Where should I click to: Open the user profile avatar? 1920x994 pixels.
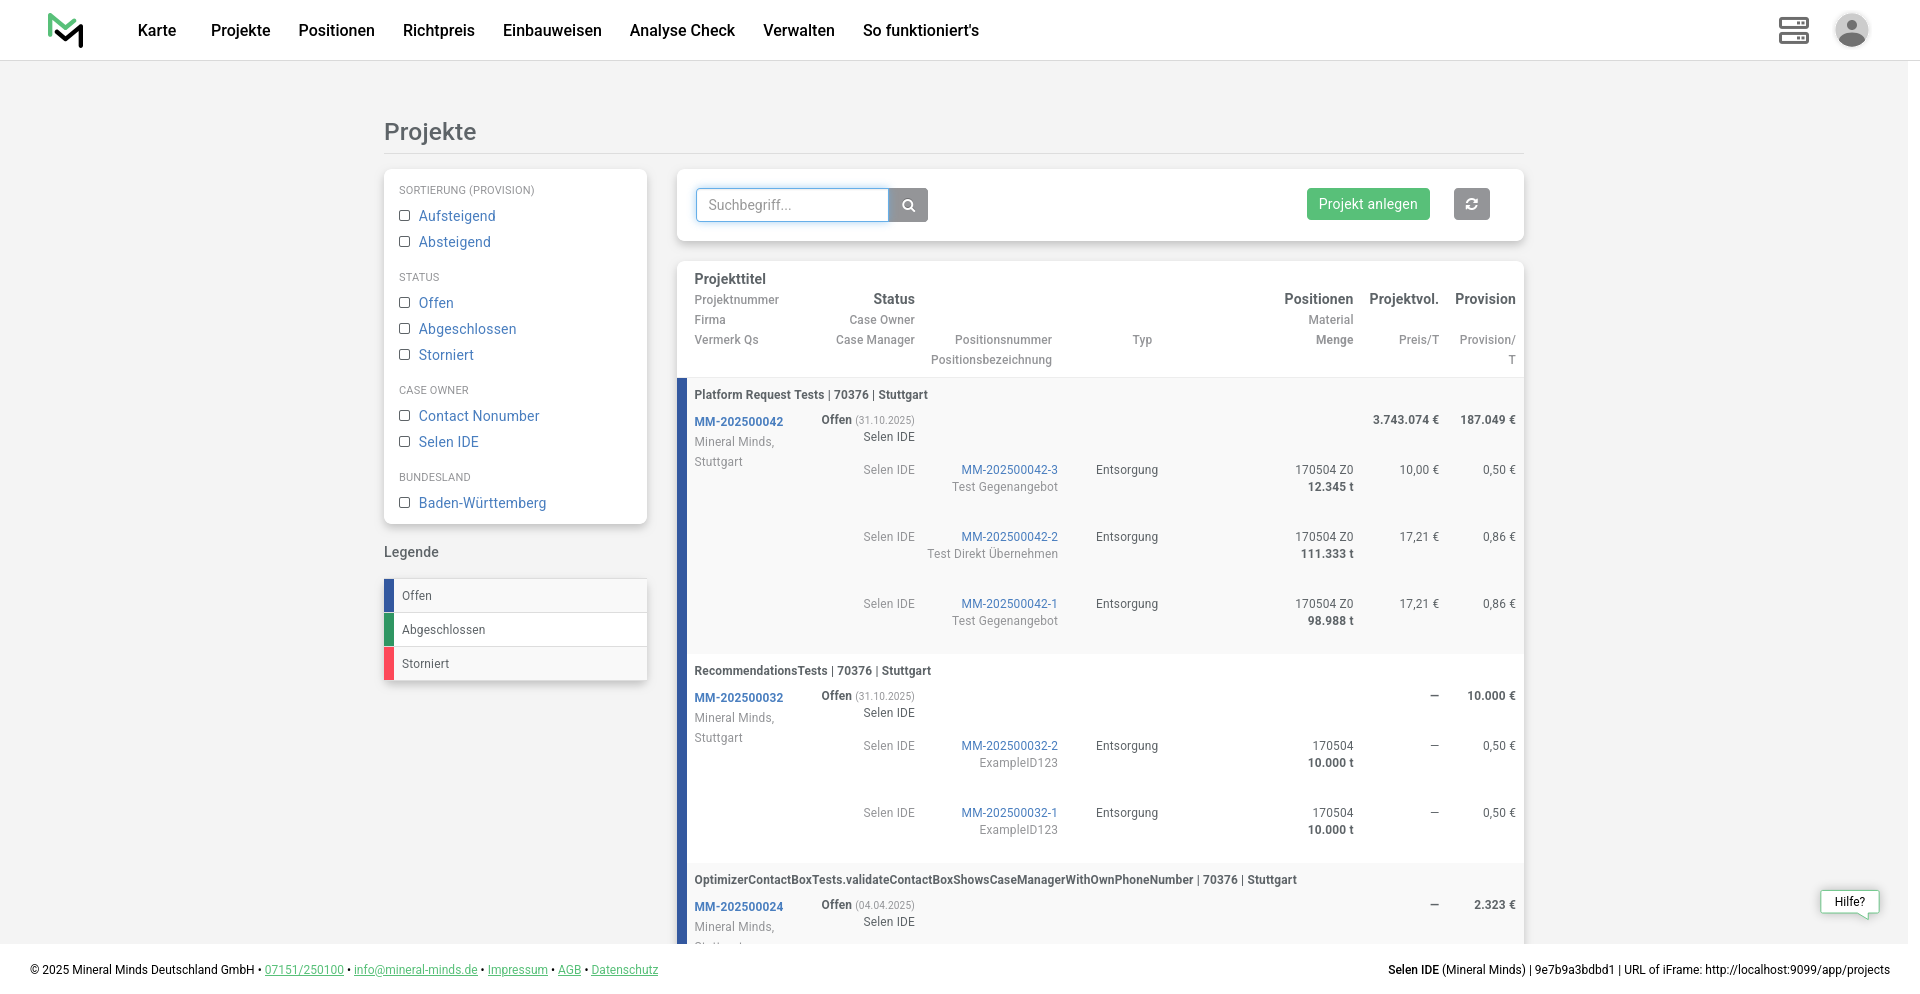point(1851,30)
